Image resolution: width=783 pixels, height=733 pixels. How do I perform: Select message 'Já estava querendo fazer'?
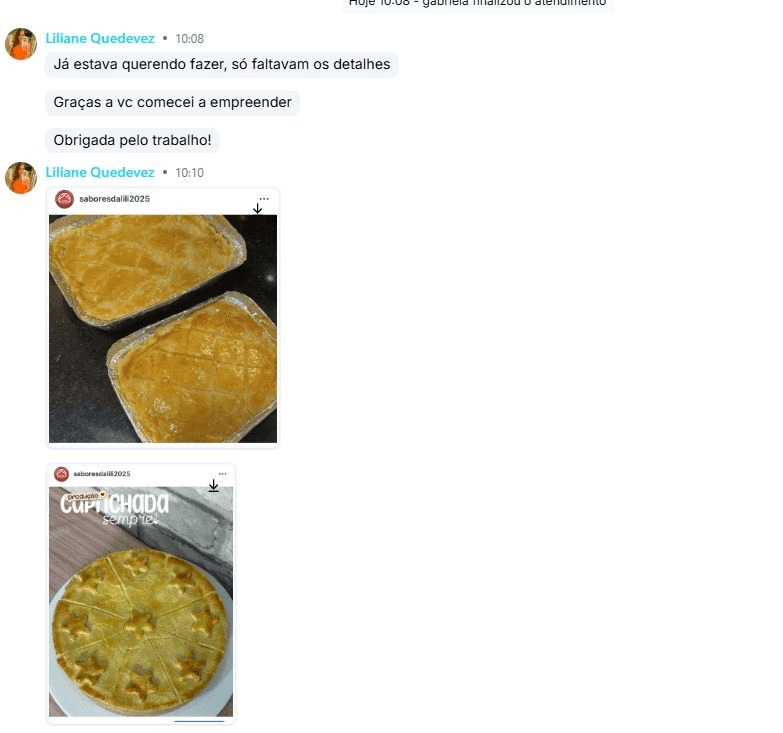click(222, 64)
